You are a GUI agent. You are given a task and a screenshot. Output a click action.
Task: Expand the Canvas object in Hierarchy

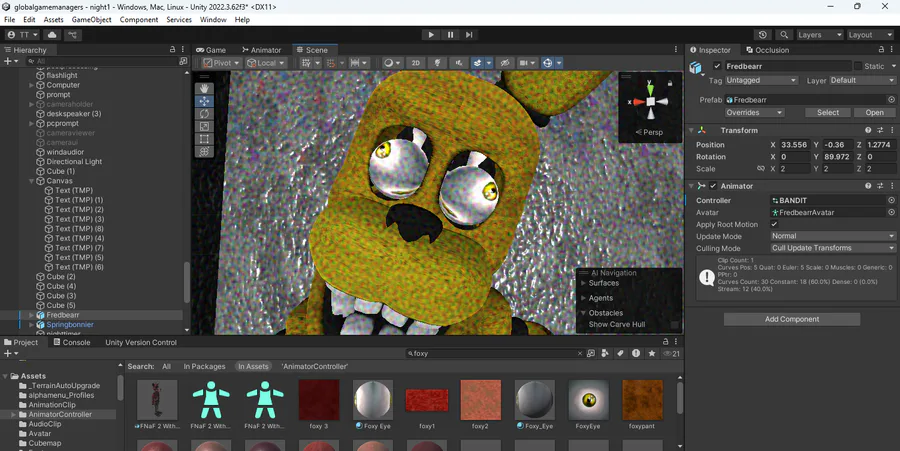pos(32,181)
